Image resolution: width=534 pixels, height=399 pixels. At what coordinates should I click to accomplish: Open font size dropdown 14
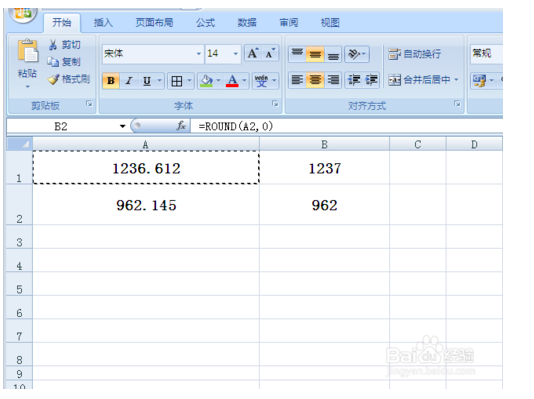236,54
